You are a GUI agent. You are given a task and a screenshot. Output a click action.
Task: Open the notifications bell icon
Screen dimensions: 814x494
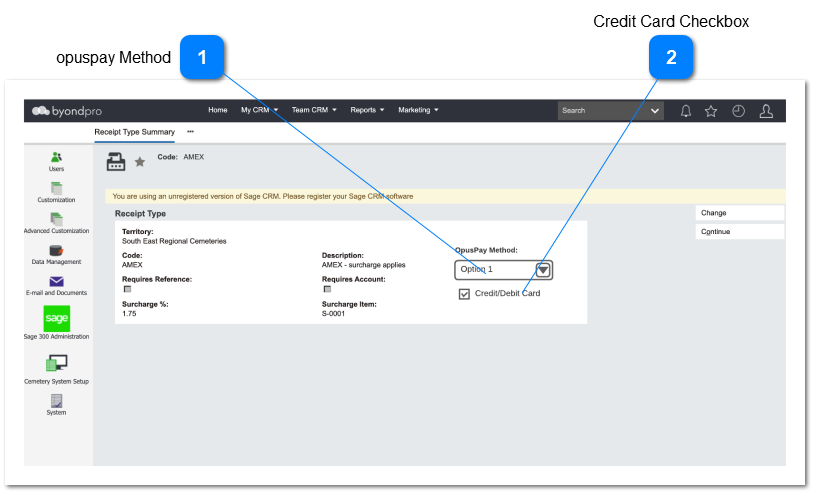tap(686, 111)
